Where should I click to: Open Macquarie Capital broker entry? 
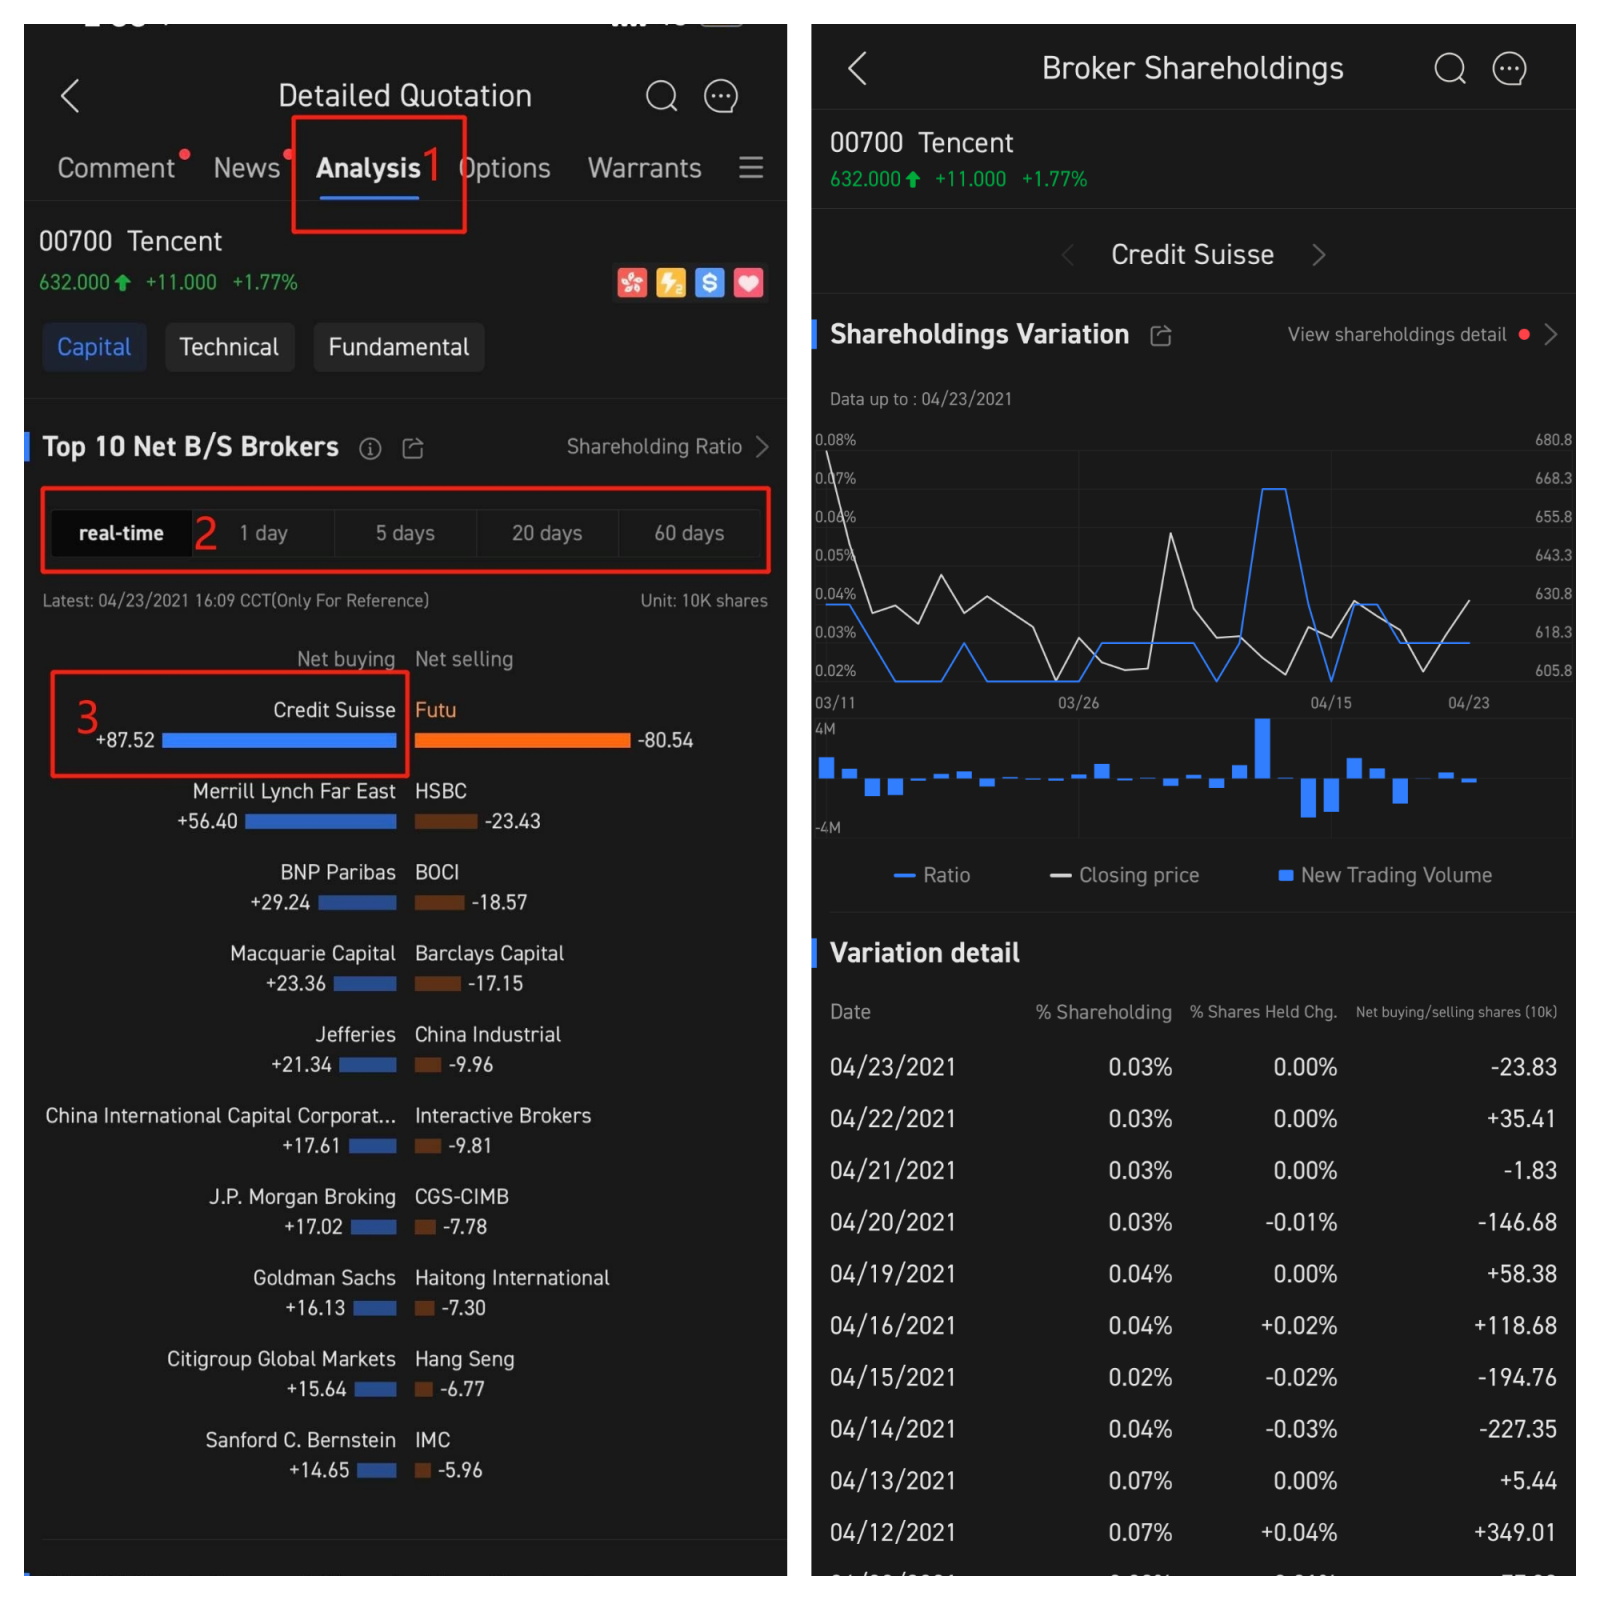pyautogui.click(x=313, y=953)
